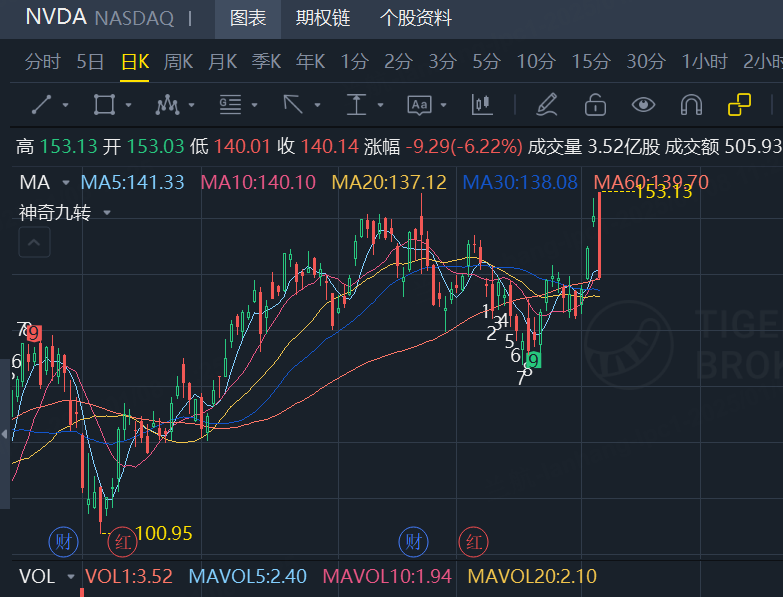Select the price range measure tool
Screen dimensions: 783x597
(x=356, y=105)
